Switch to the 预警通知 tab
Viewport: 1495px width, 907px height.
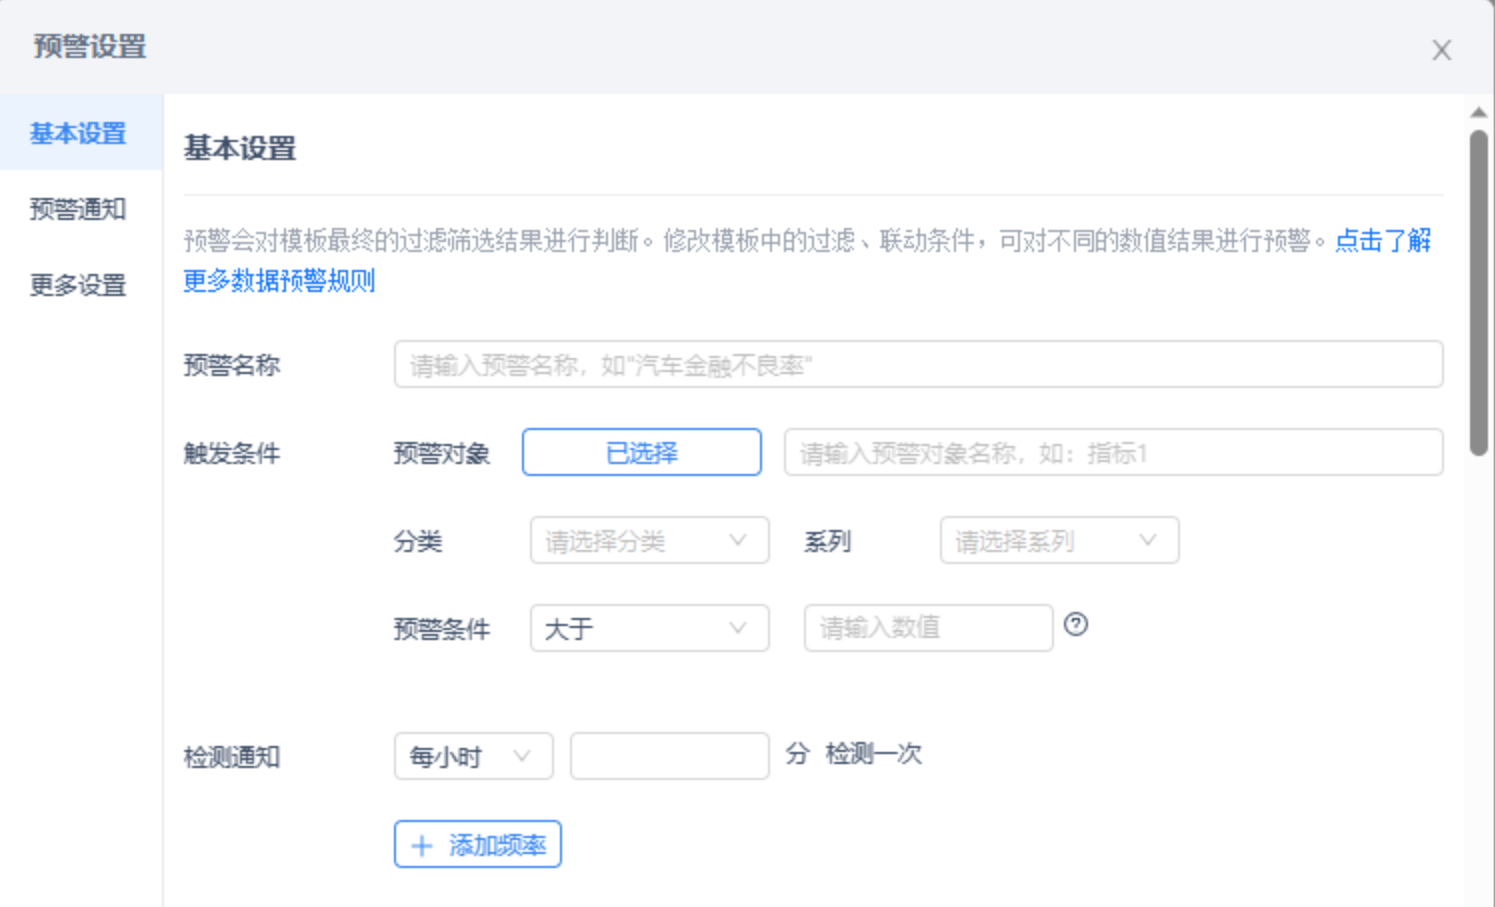[x=78, y=209]
